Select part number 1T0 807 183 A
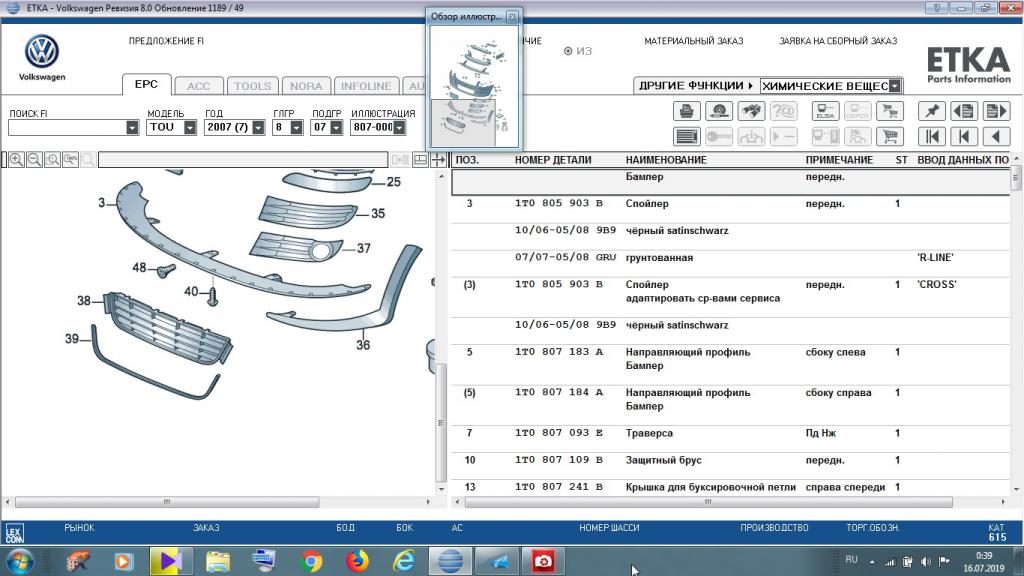The height and width of the screenshot is (576, 1024). coord(558,352)
